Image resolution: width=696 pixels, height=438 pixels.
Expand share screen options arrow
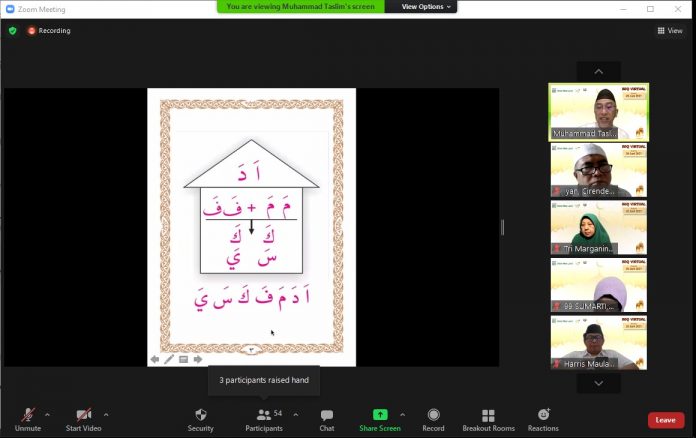pos(403,414)
